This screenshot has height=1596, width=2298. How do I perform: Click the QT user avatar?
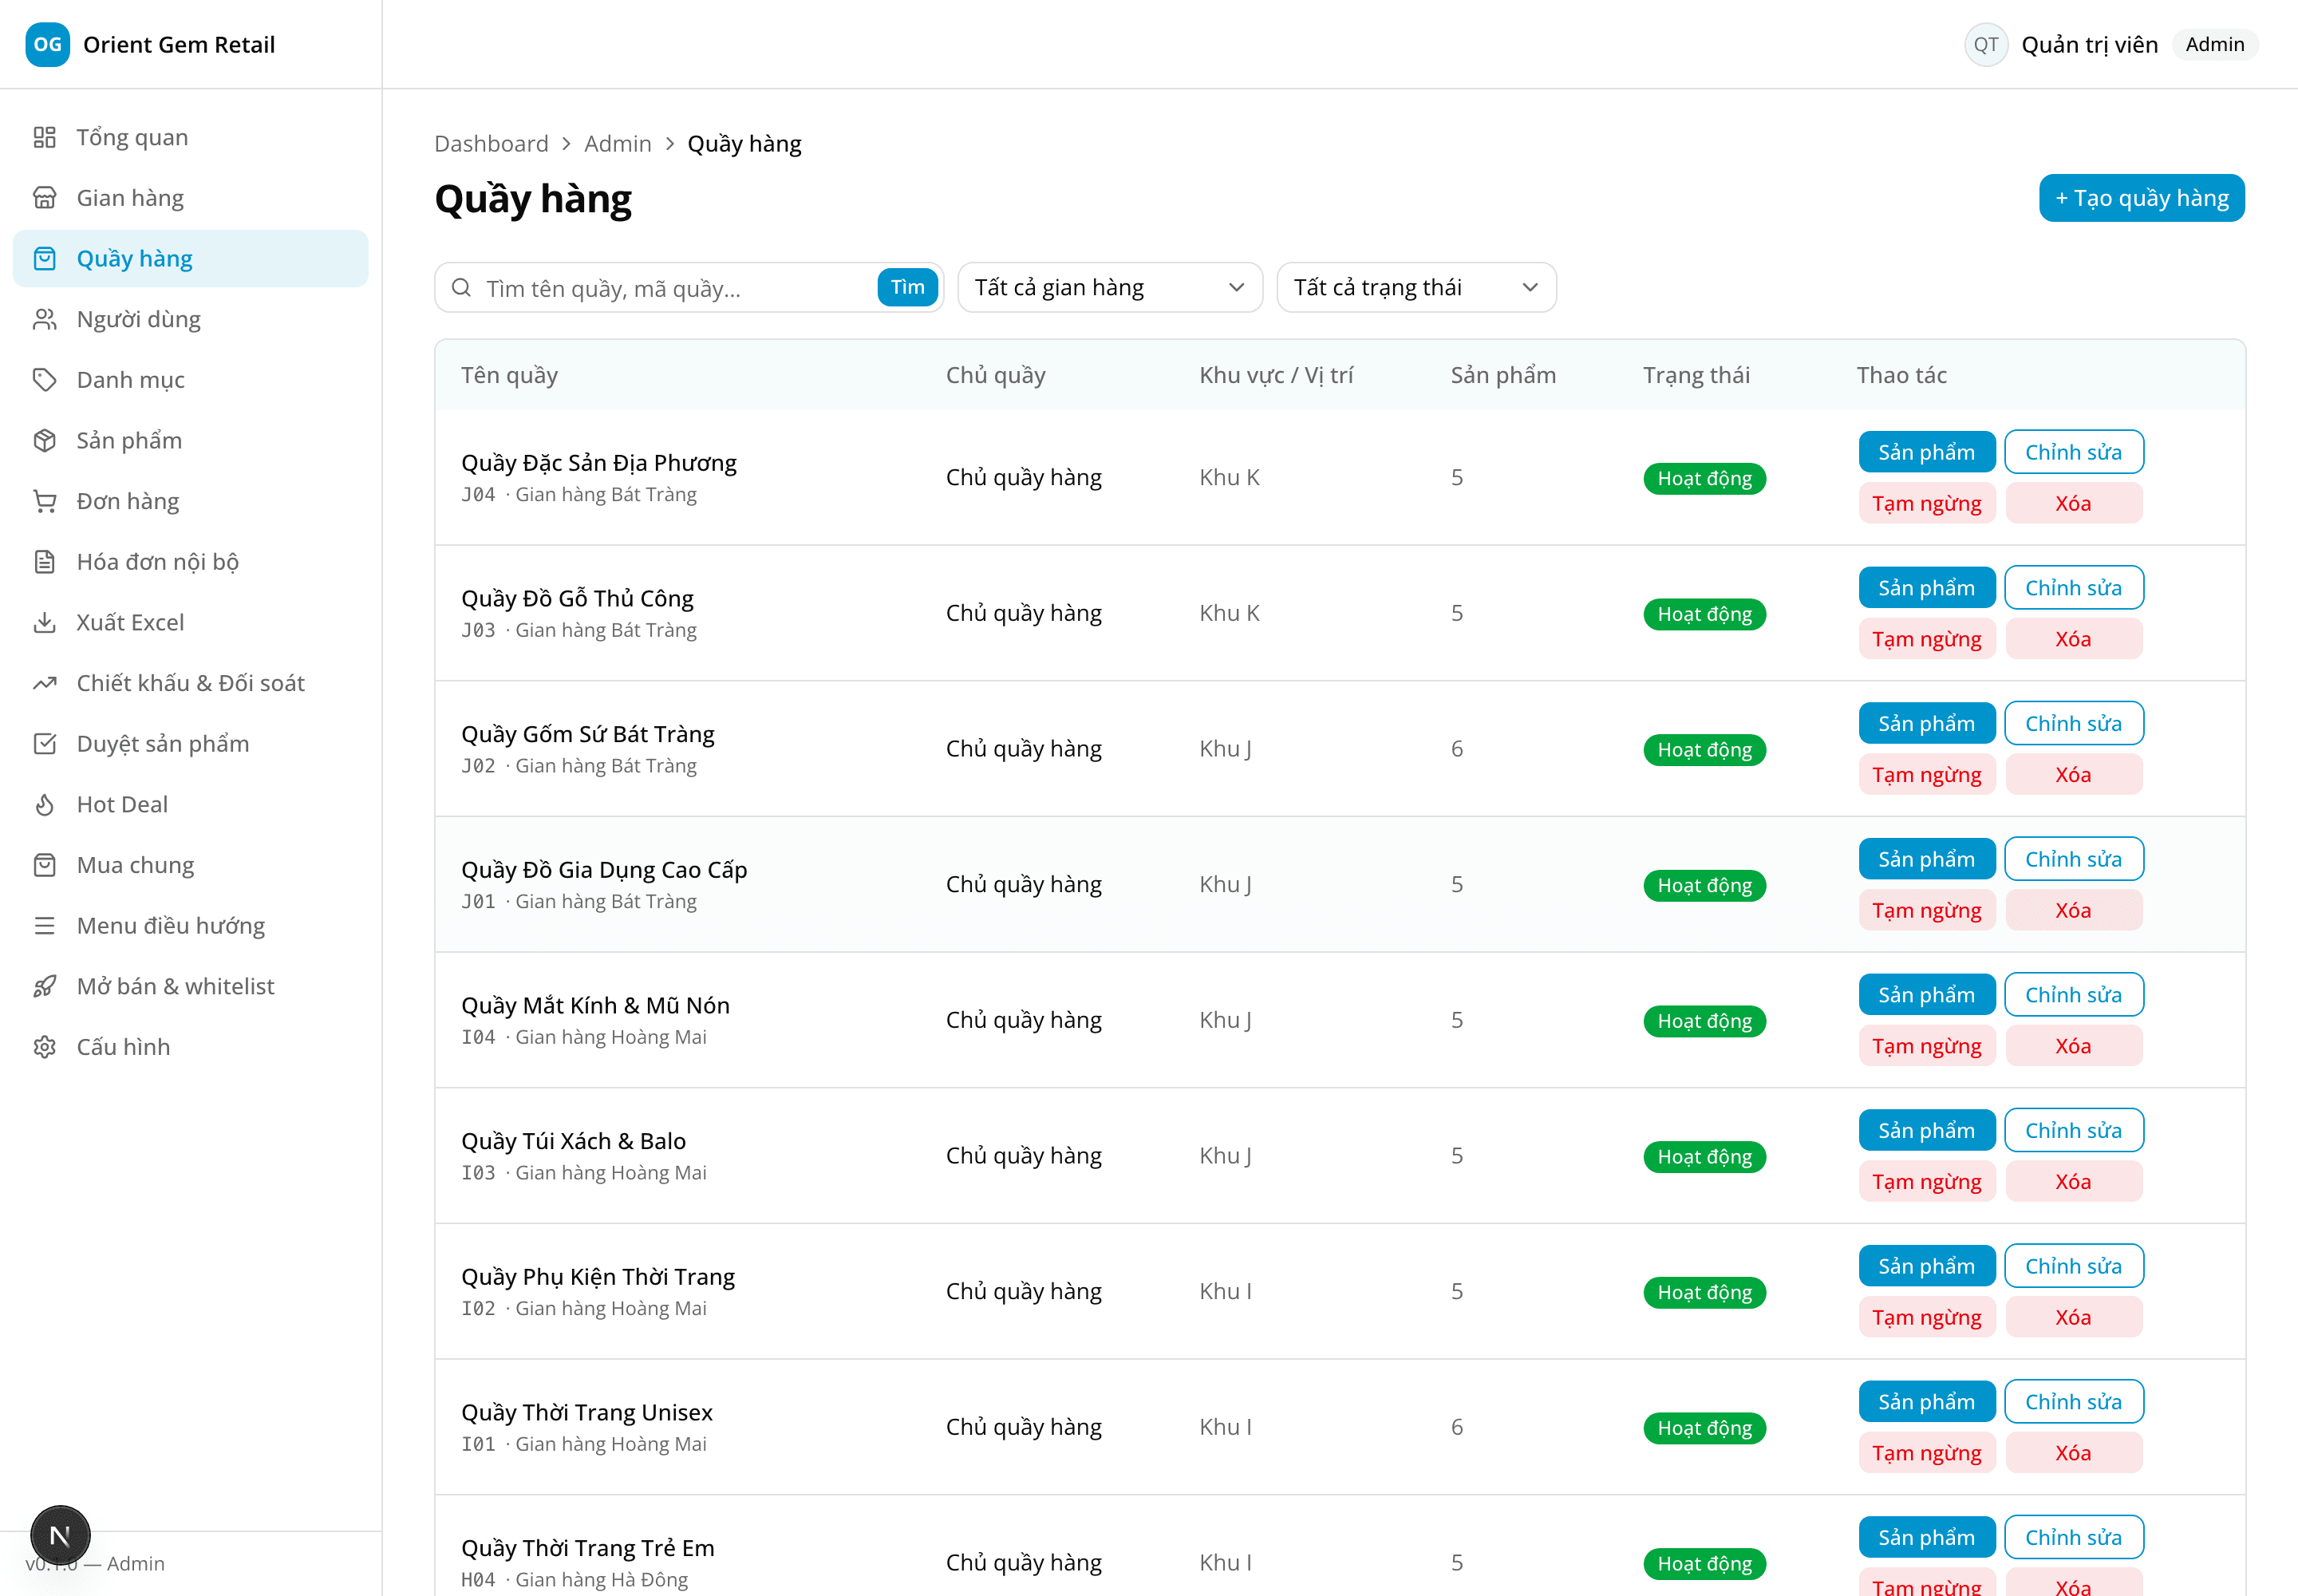click(x=1986, y=44)
